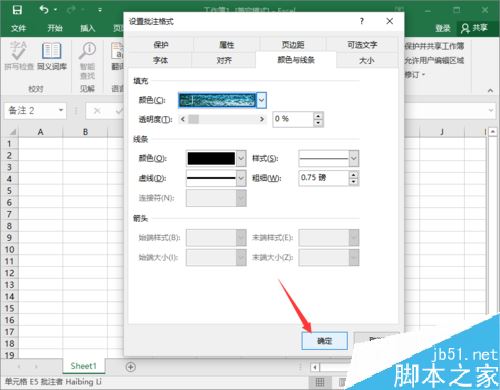This screenshot has height=390, width=500.
Task: Switch to Normal view icon in status bar
Action: 320,382
